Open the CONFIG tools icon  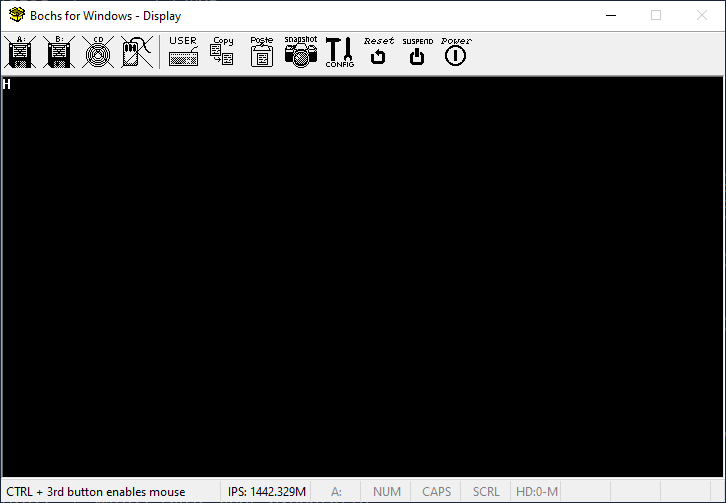coord(339,52)
